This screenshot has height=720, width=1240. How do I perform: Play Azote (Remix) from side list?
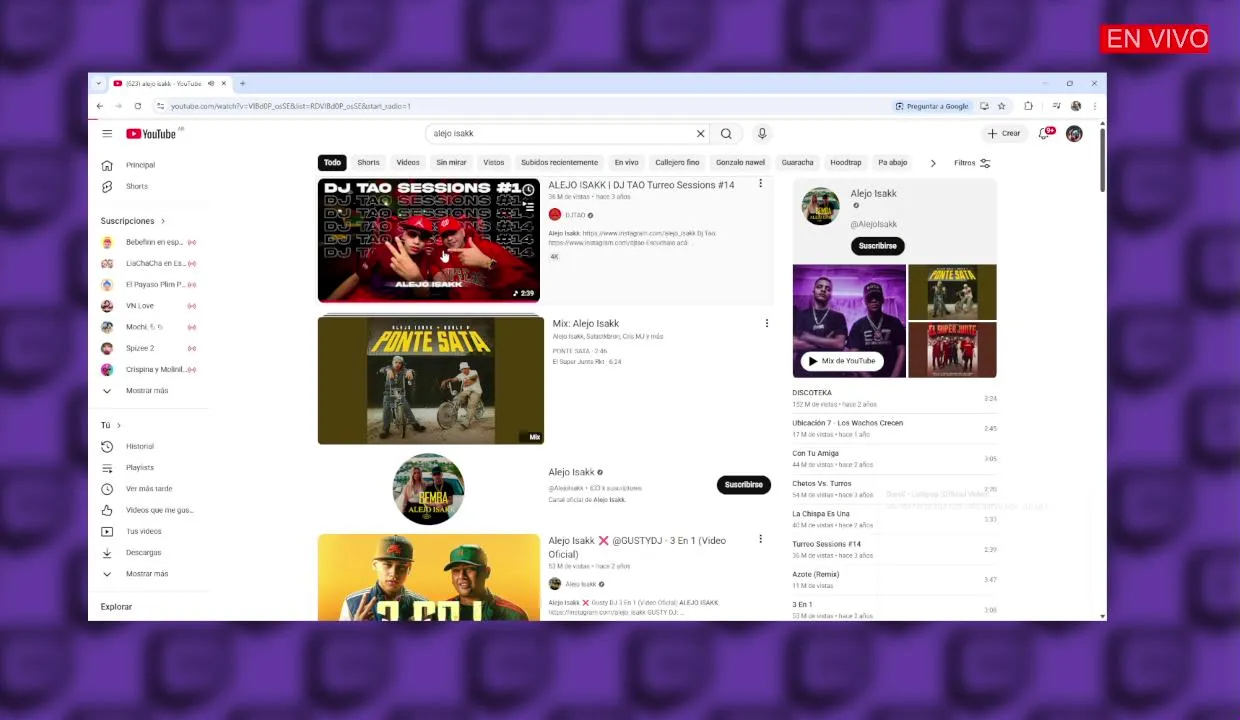point(894,579)
